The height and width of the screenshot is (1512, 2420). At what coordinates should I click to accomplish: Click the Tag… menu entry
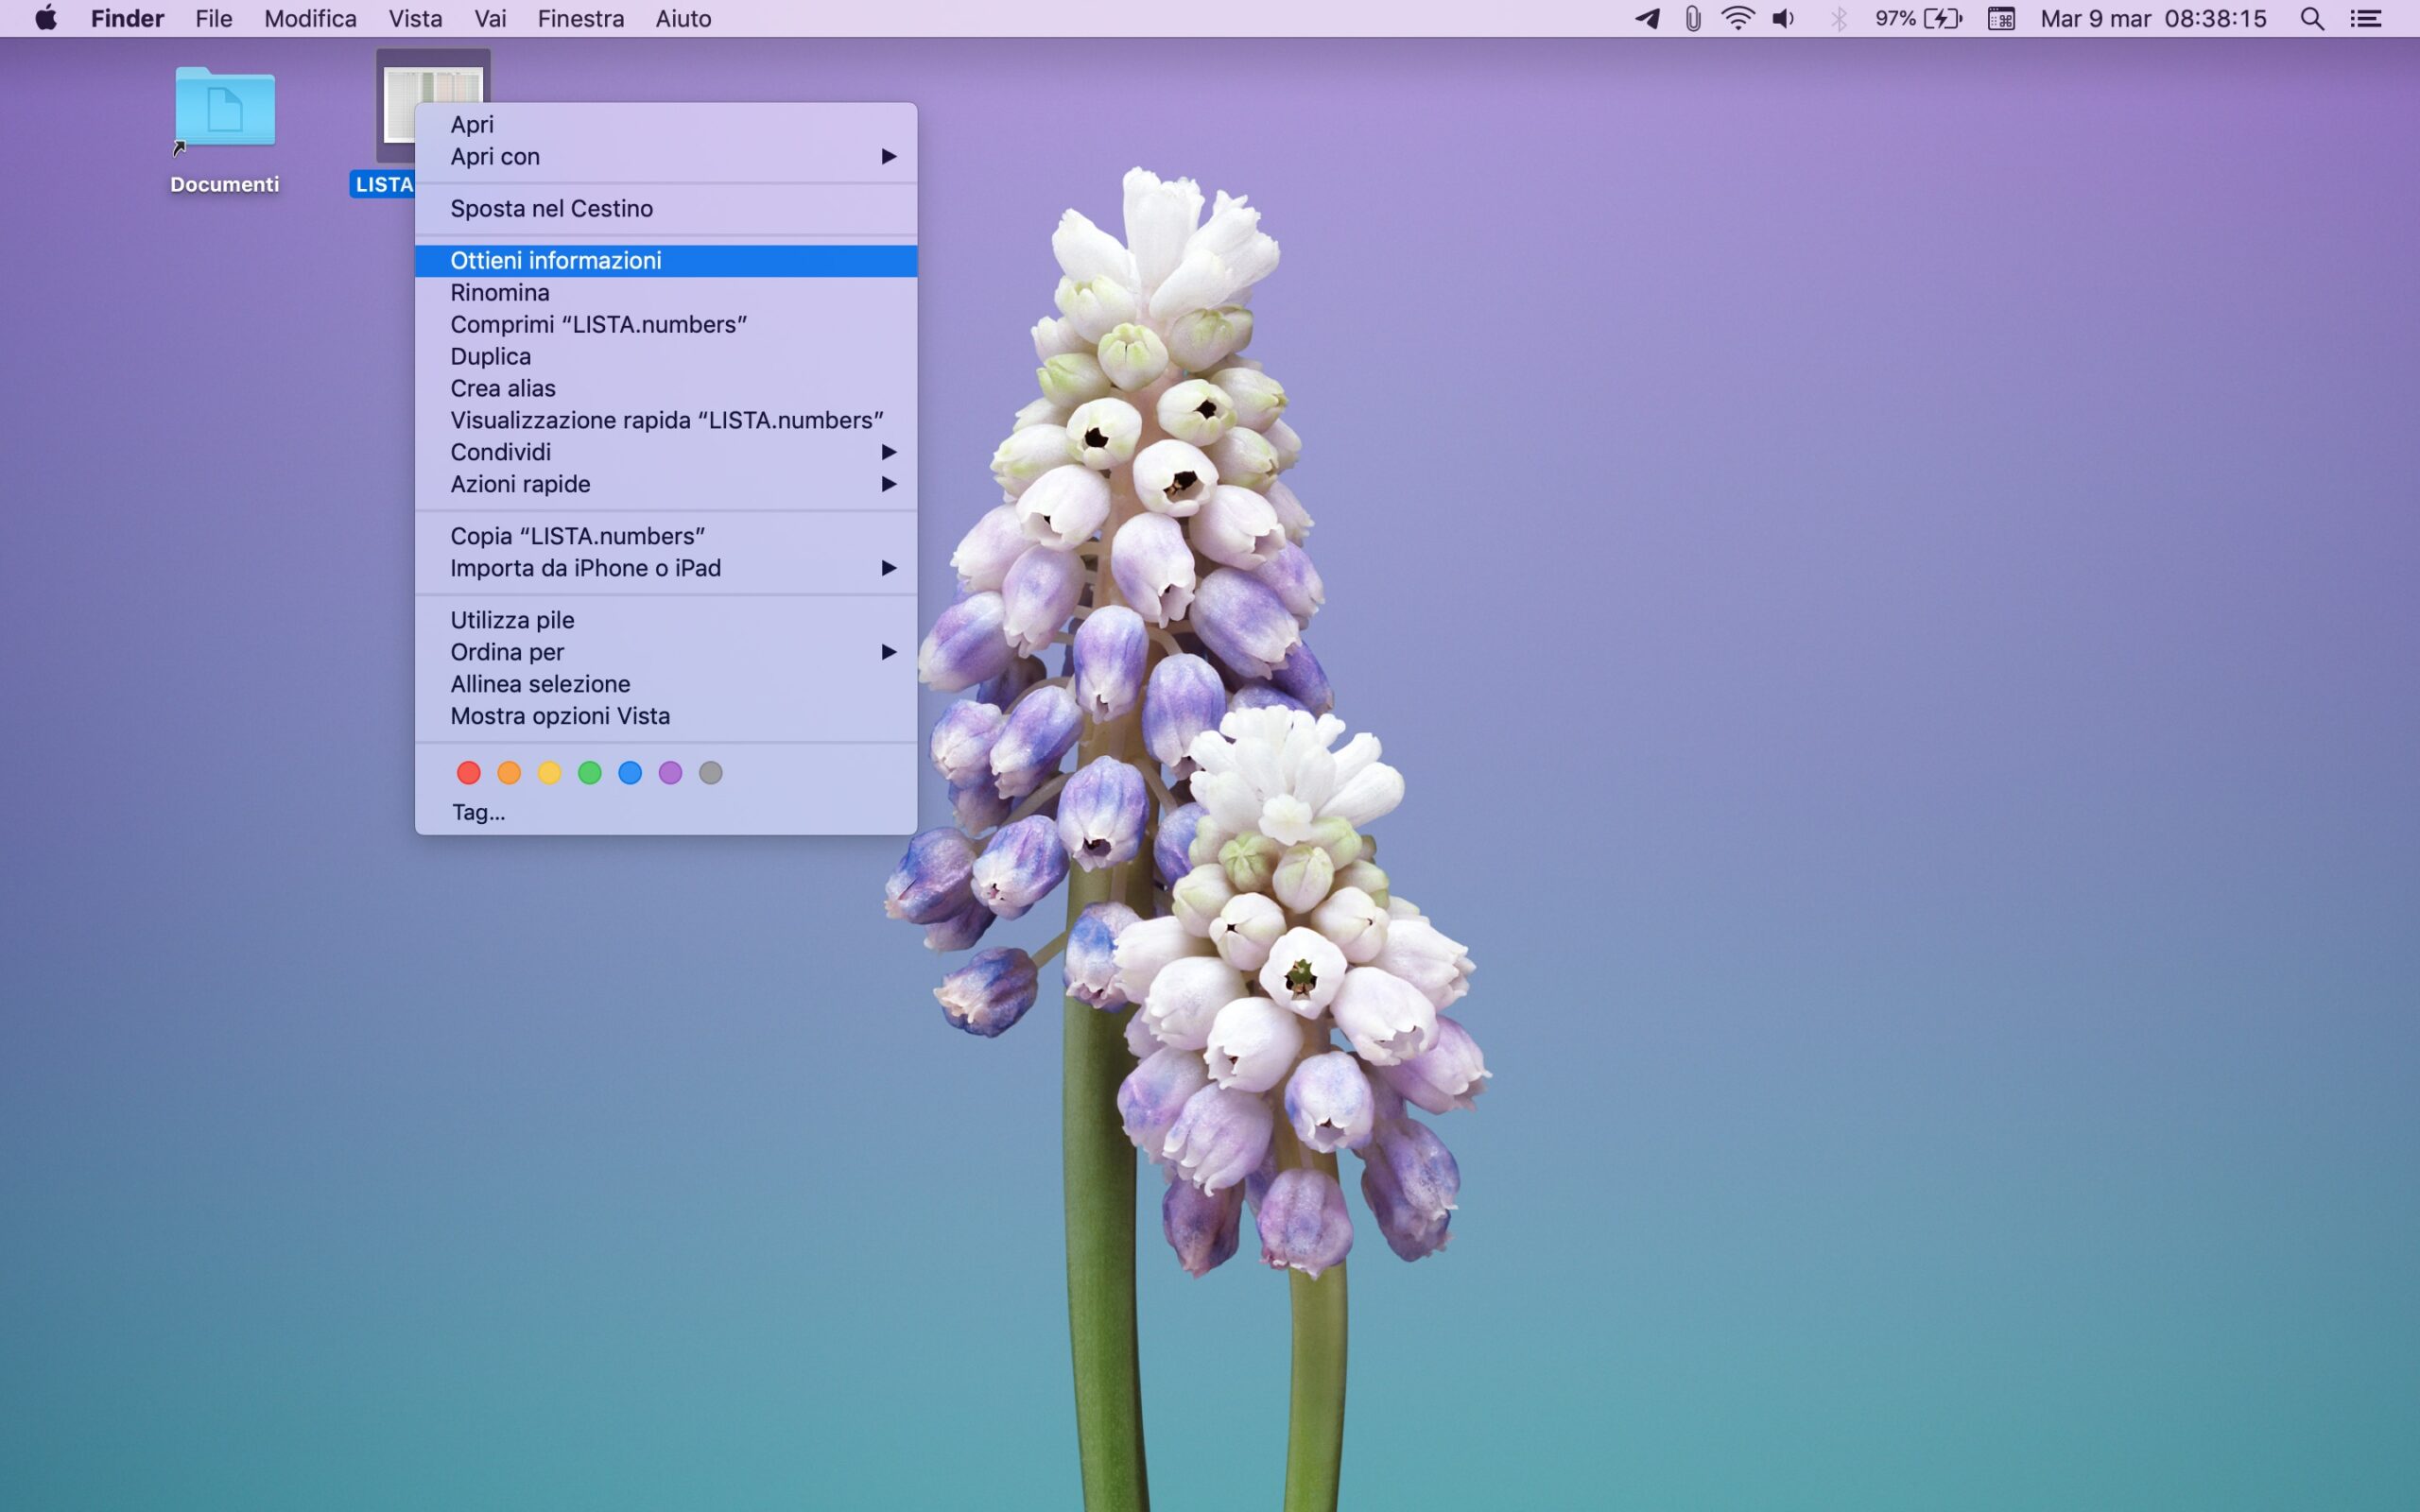[479, 812]
